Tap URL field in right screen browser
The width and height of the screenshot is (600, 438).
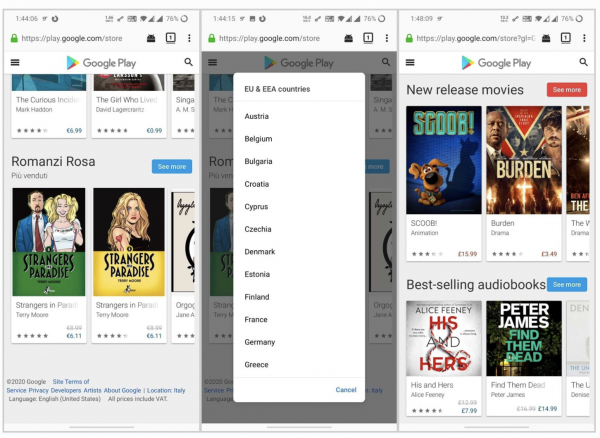(476, 38)
